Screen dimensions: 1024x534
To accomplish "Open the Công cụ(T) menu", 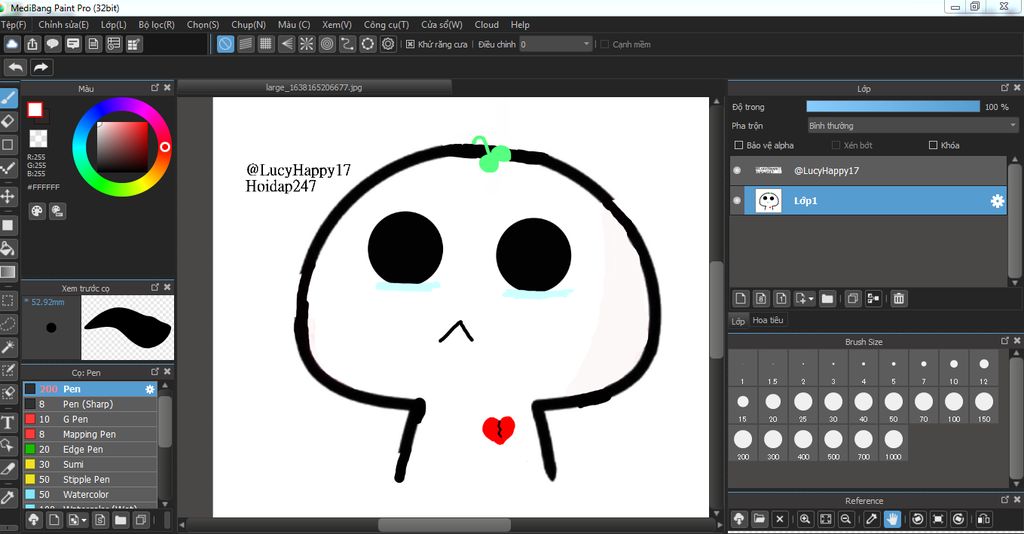I will (x=387, y=25).
